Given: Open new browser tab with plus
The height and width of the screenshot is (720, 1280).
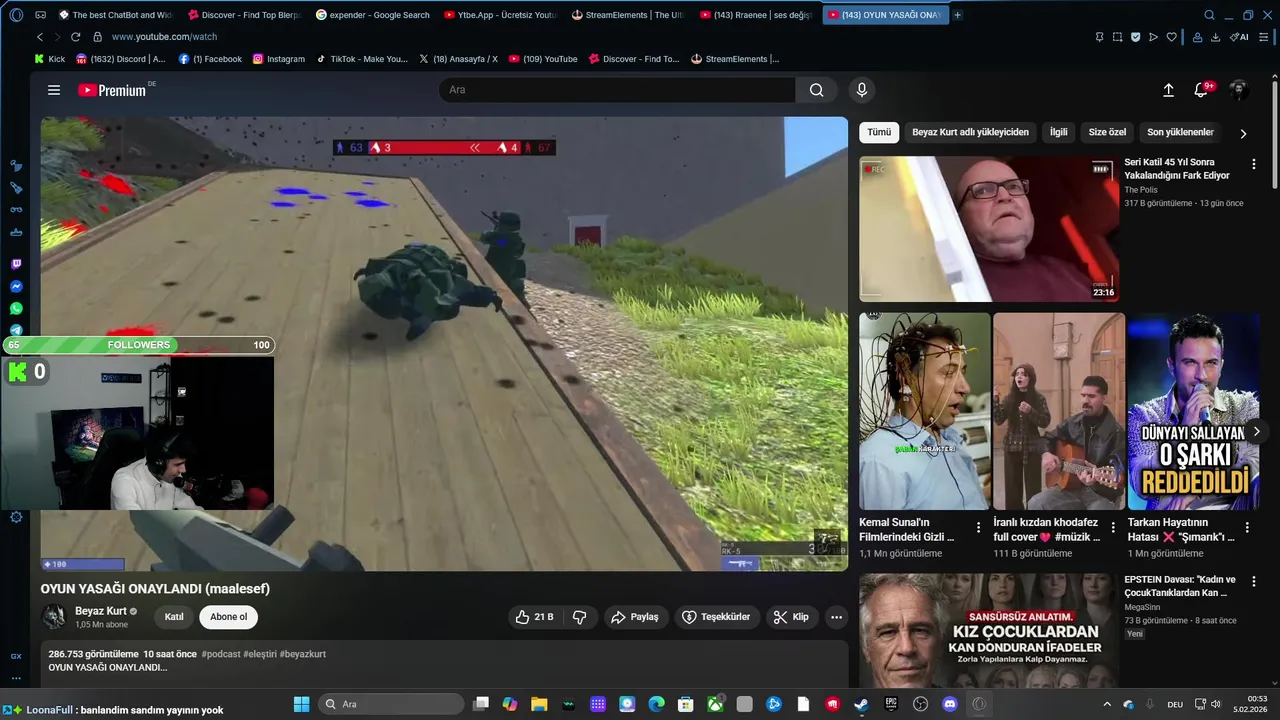Looking at the screenshot, I should click(958, 15).
